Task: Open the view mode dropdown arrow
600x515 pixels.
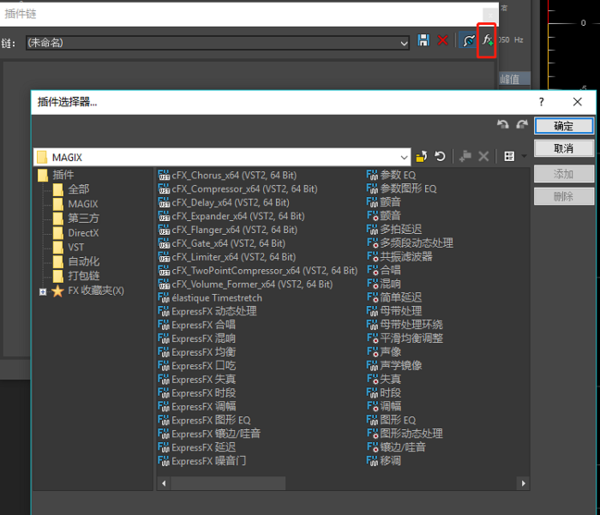Action: pyautogui.click(x=524, y=156)
